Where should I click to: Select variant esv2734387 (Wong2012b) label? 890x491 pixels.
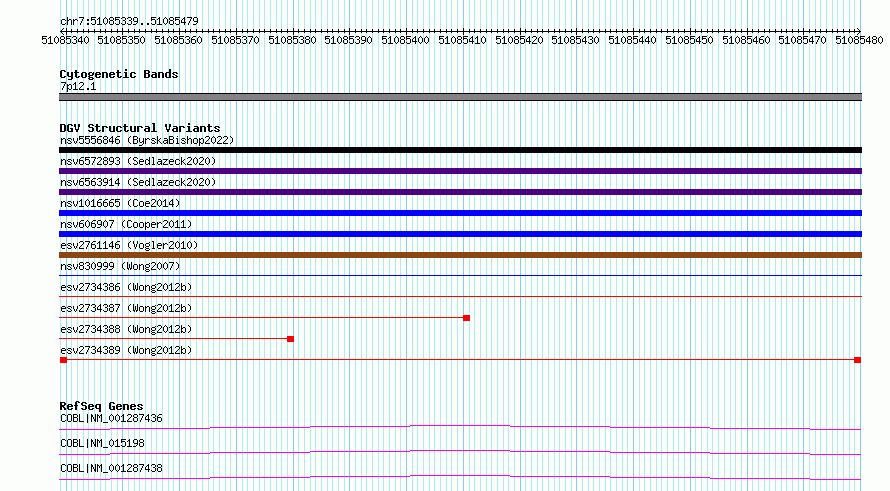click(126, 308)
